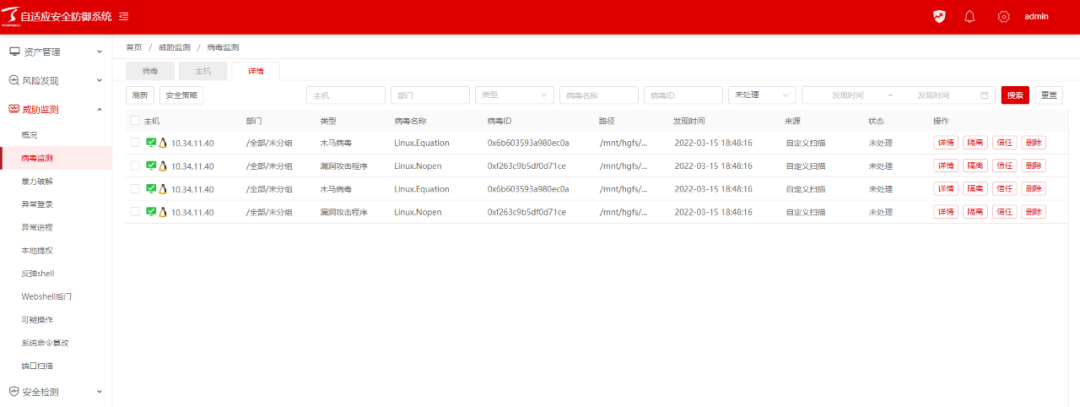Click the 风险发现 magnifier icon
Viewport: 1080px width, 407px height.
pos(14,80)
